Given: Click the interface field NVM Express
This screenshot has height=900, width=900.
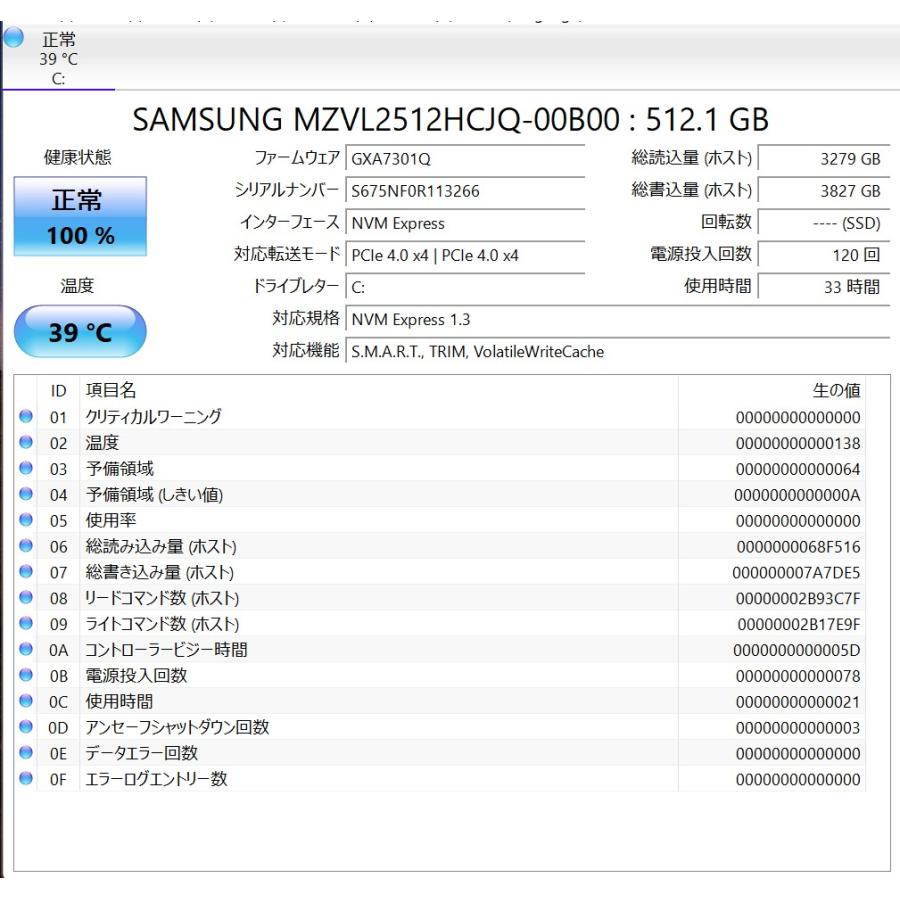Looking at the screenshot, I should (x=465, y=223).
